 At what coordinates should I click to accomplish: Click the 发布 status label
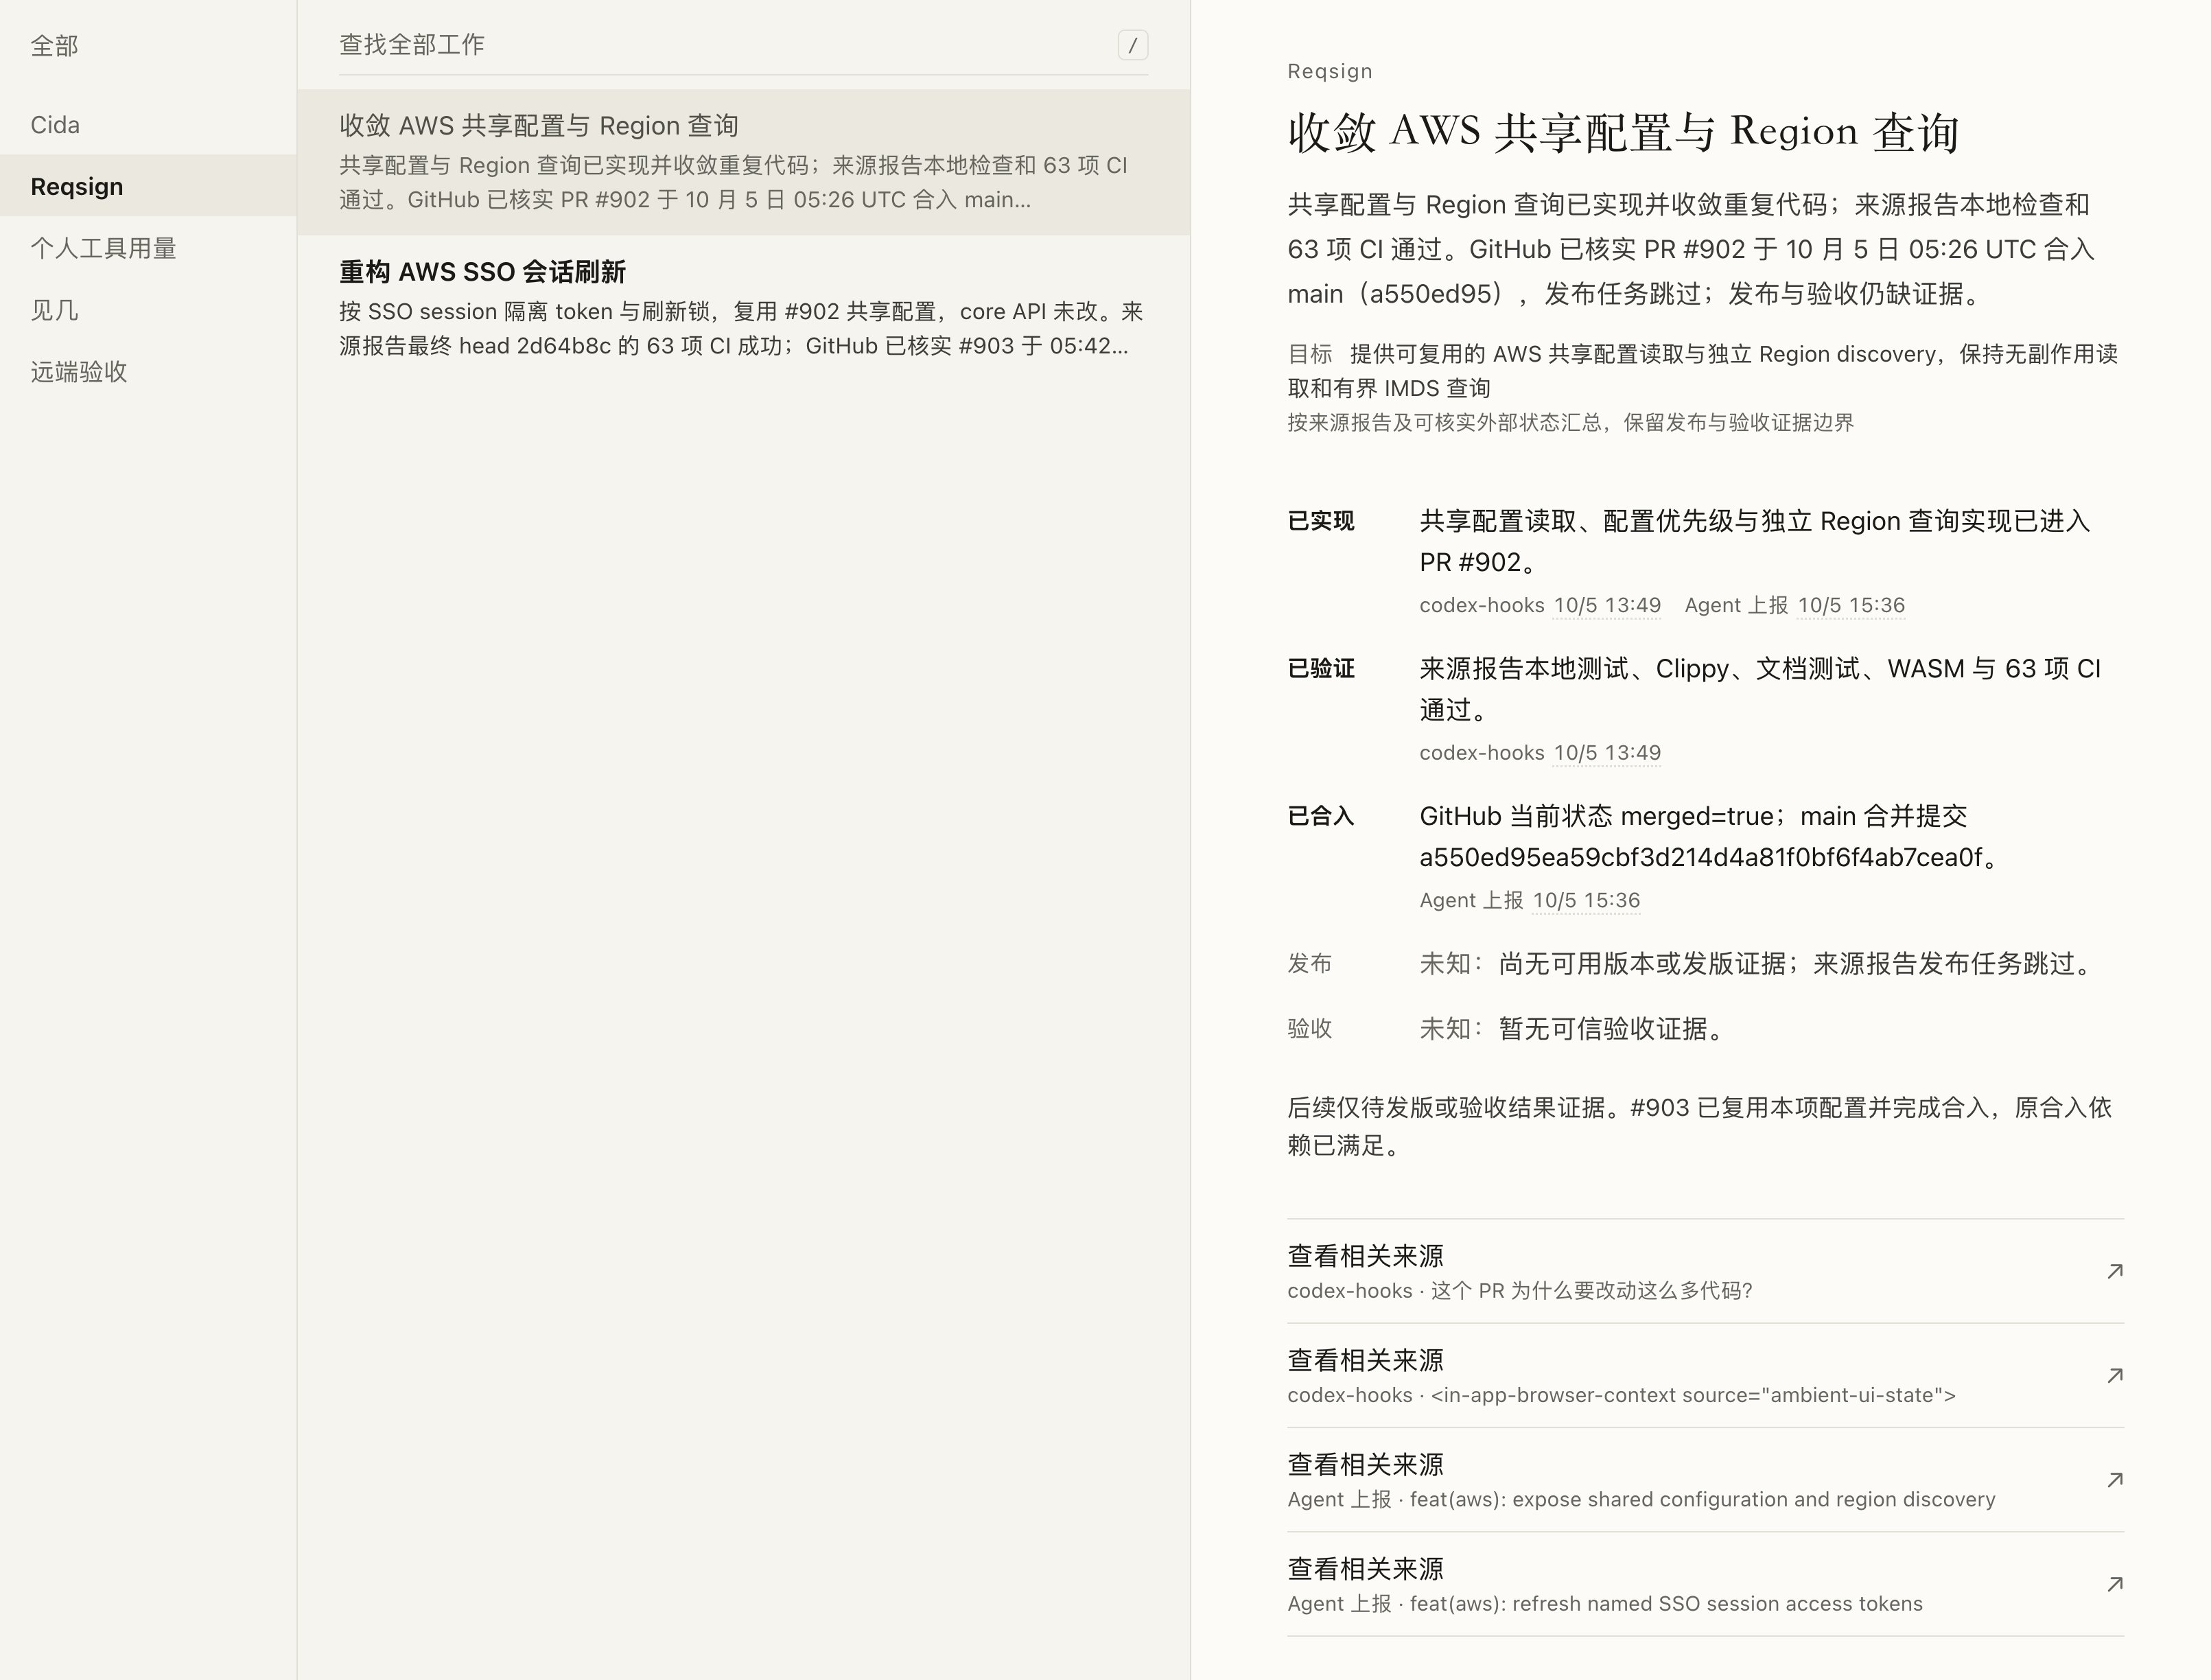pos(1309,963)
